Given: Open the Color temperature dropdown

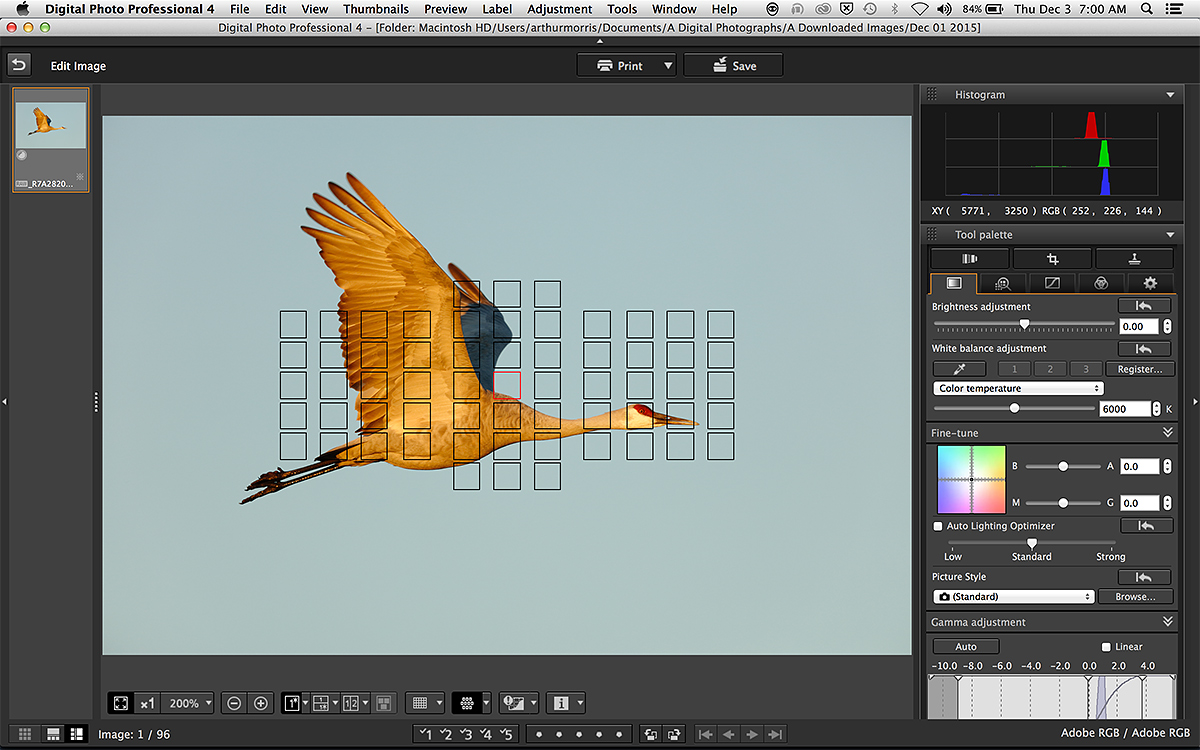Looking at the screenshot, I should [x=1018, y=388].
